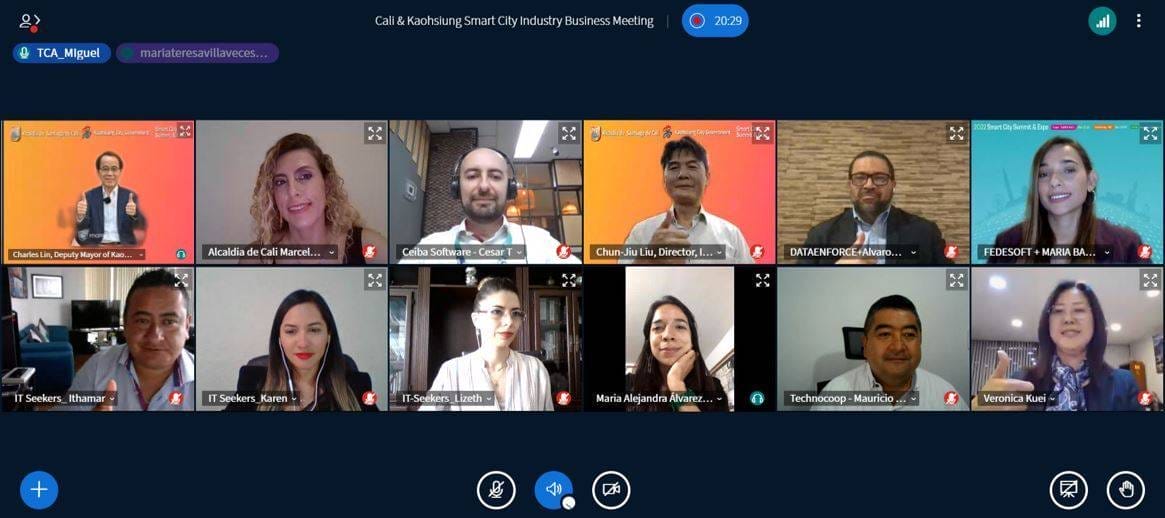Toggle the speaker audio button
1165x518 pixels.
click(554, 490)
